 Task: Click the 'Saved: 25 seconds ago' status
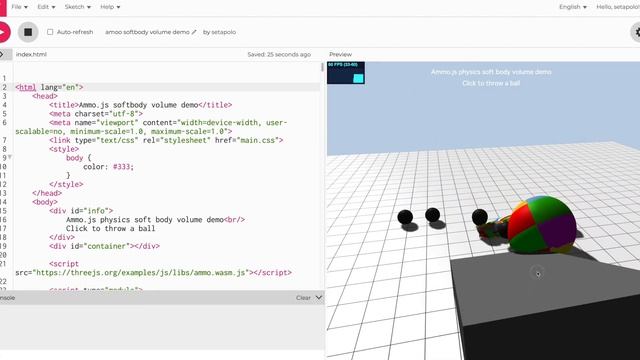279,54
